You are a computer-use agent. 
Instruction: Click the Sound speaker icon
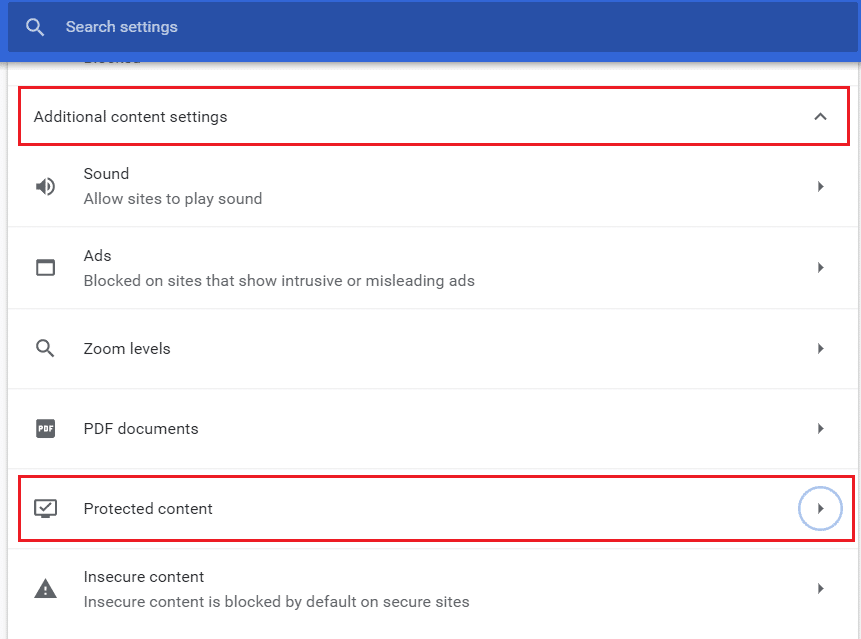tap(46, 186)
